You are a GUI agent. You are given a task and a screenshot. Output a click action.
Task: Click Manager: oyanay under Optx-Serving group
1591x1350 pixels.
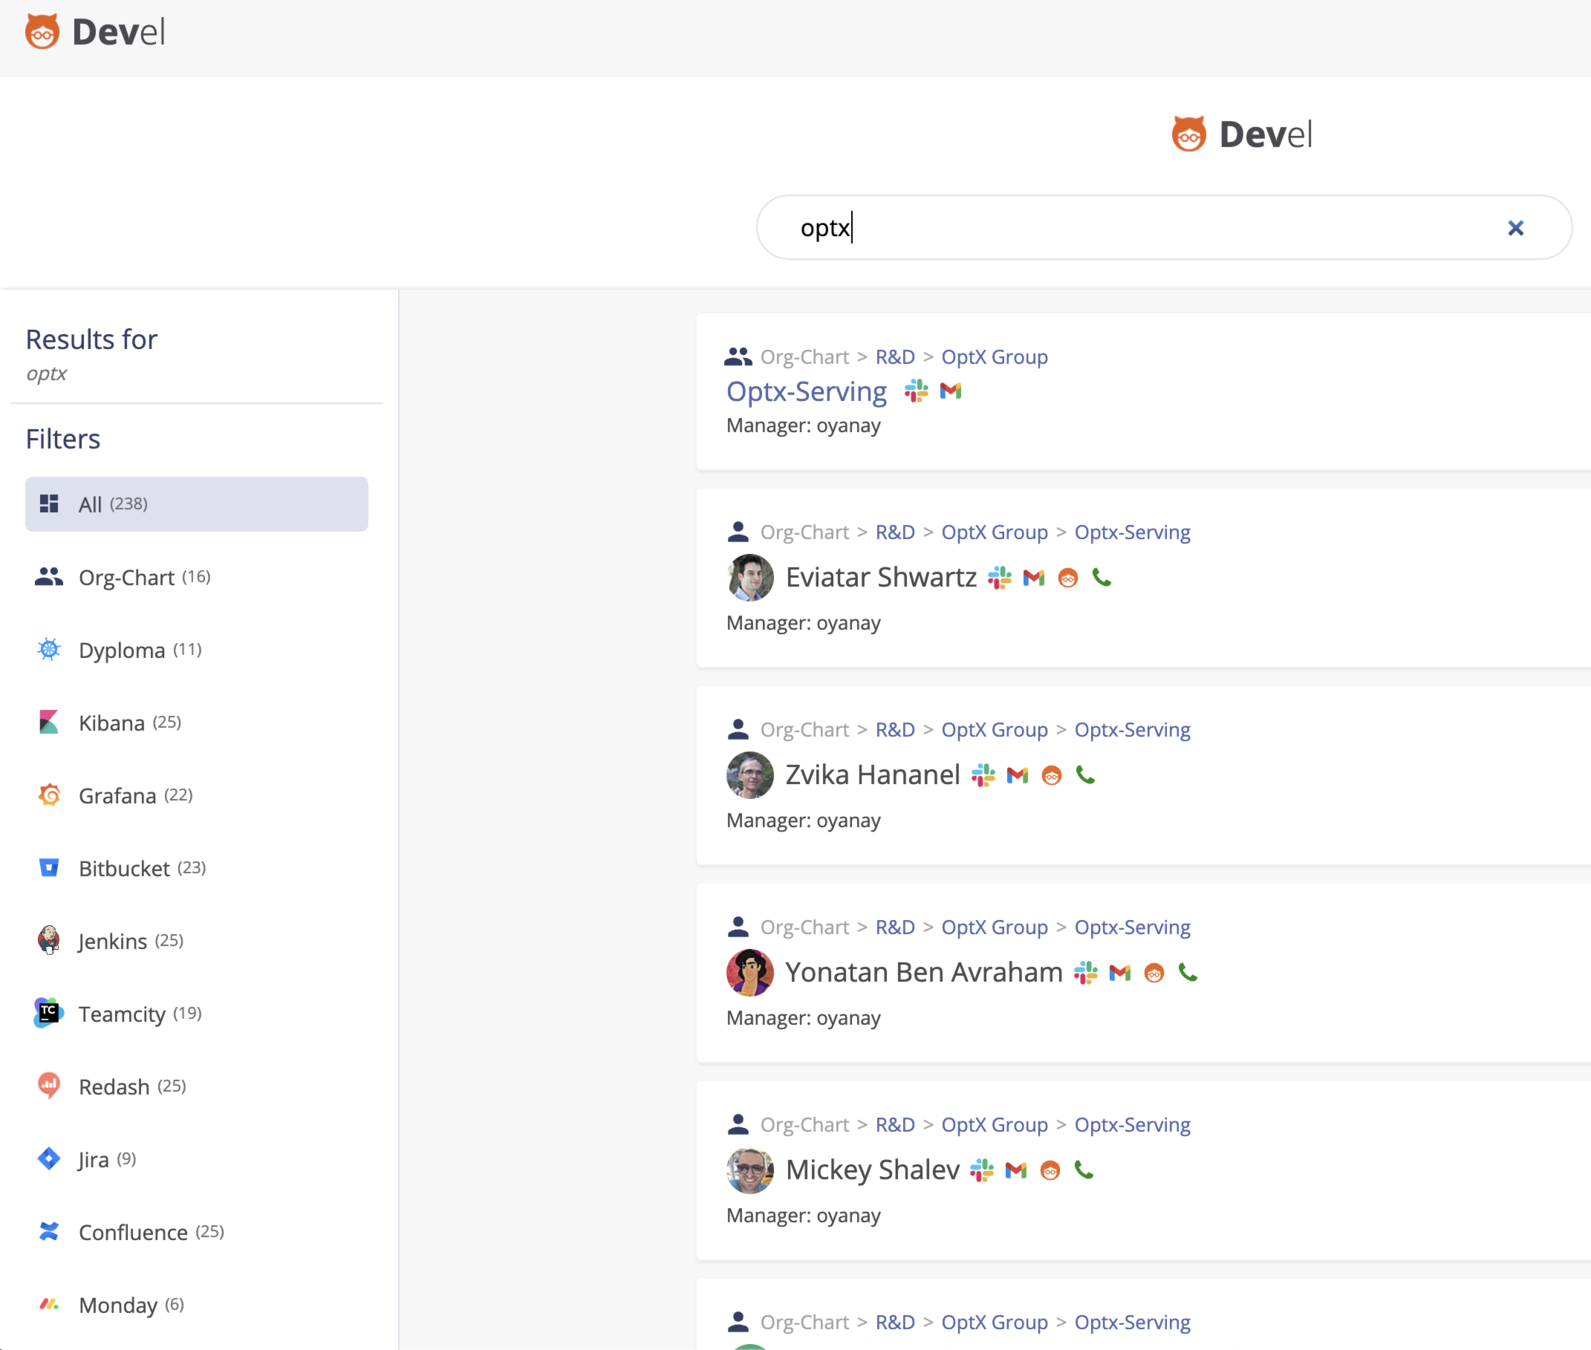(x=803, y=426)
